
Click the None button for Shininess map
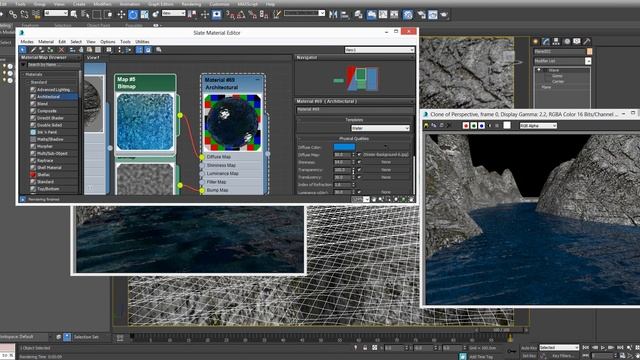pyautogui.click(x=386, y=162)
